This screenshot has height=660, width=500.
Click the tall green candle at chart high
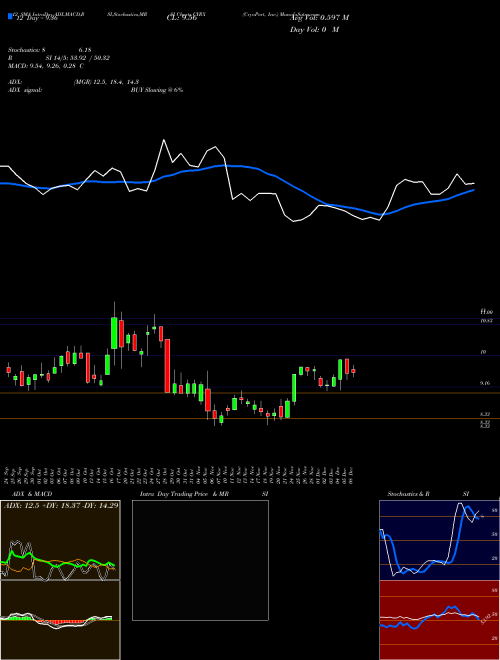click(114, 333)
